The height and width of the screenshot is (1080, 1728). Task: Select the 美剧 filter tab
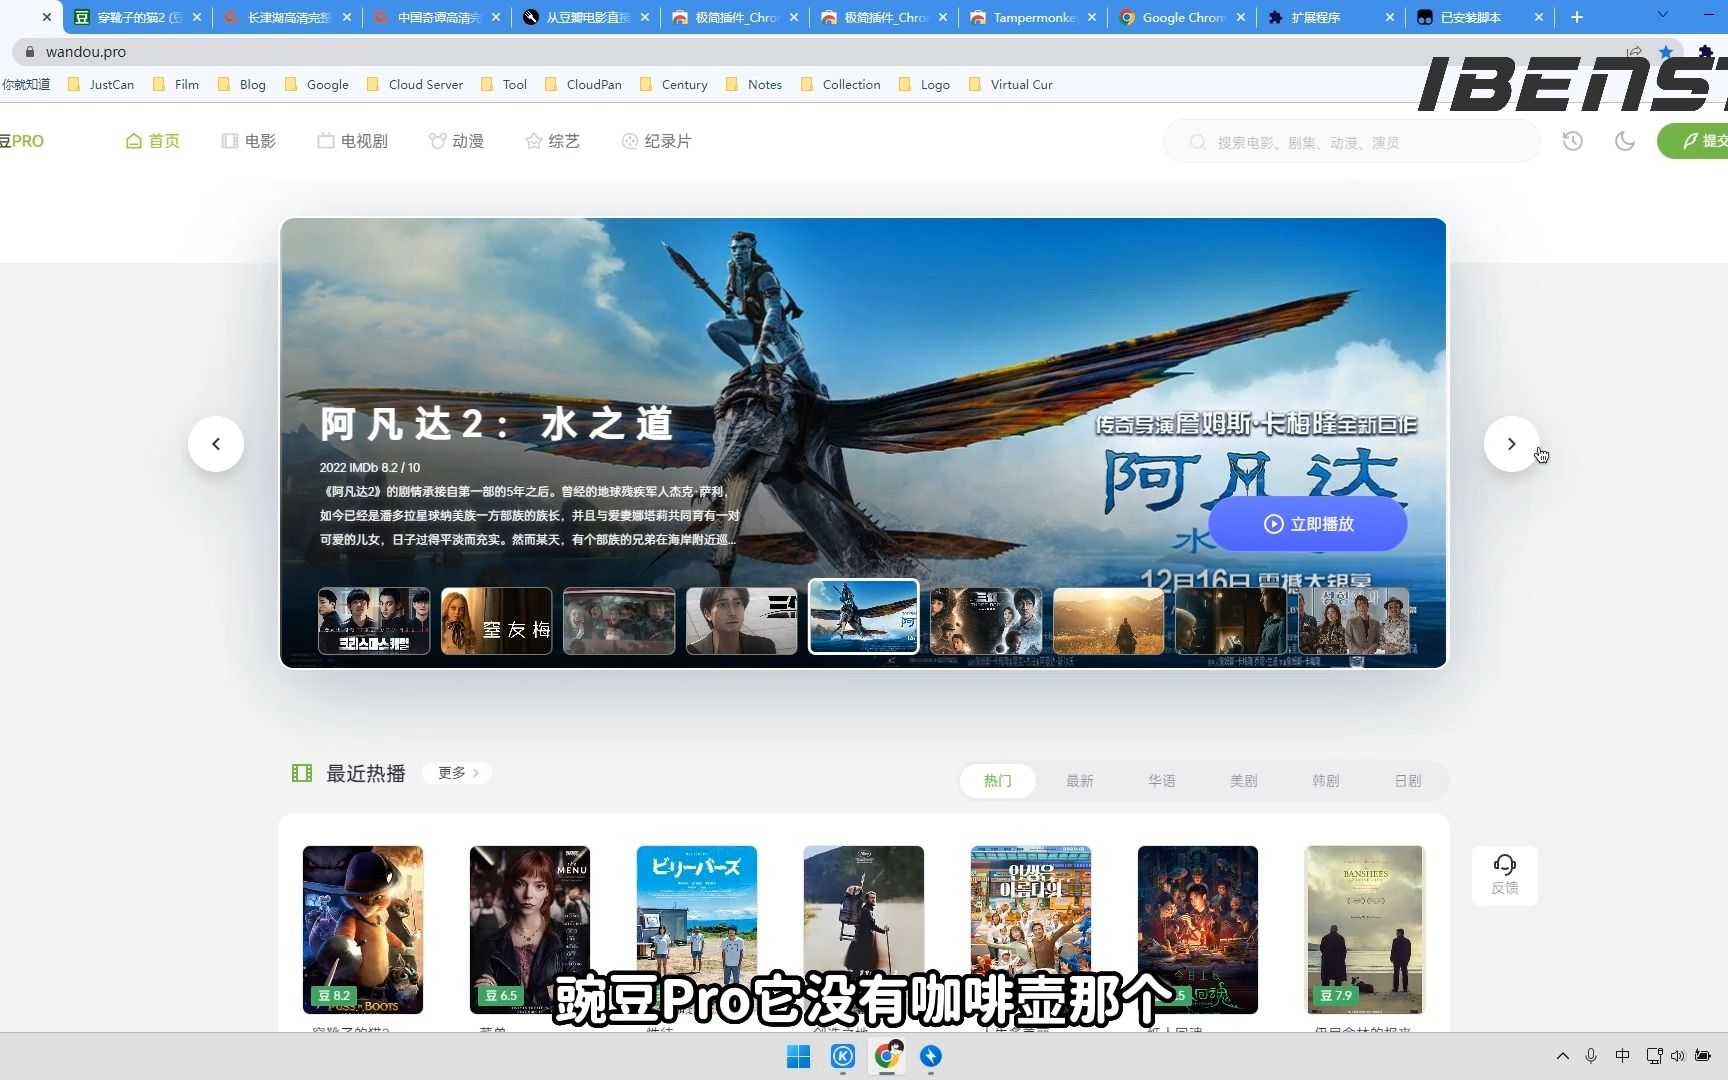[x=1244, y=781]
